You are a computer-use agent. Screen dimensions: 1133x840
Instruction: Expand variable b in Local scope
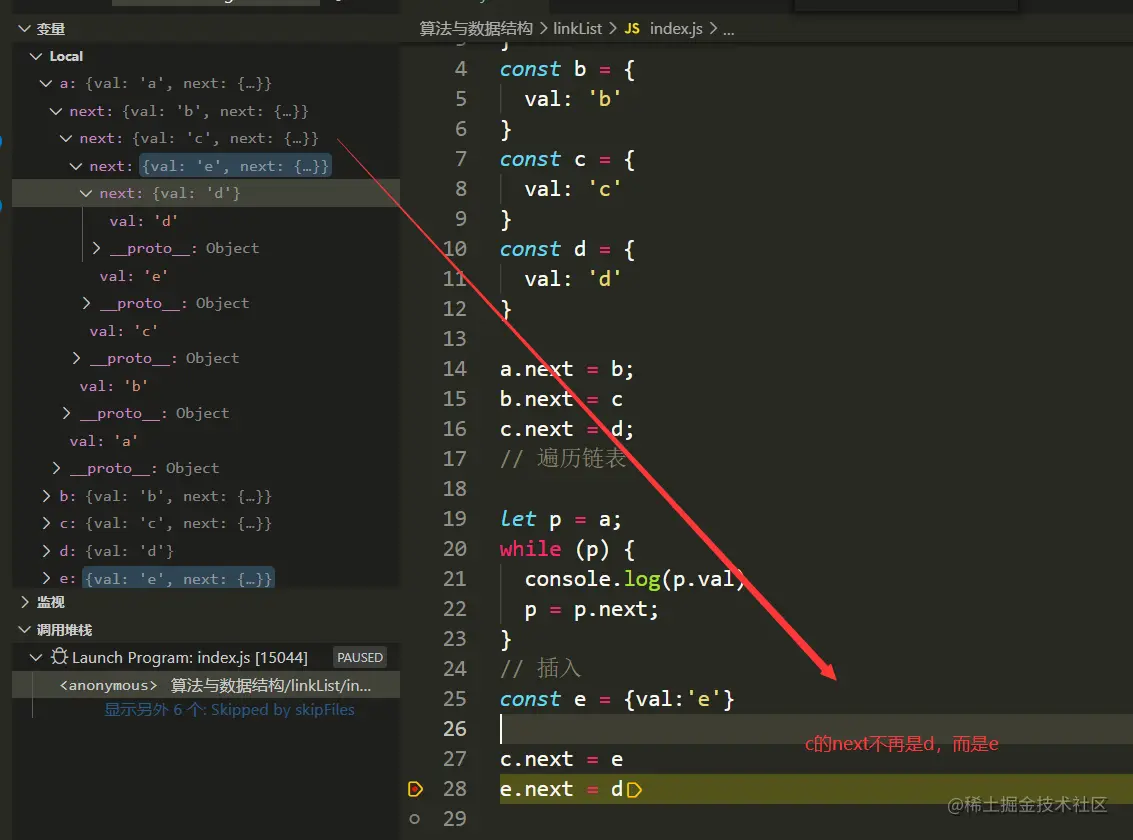(46, 496)
